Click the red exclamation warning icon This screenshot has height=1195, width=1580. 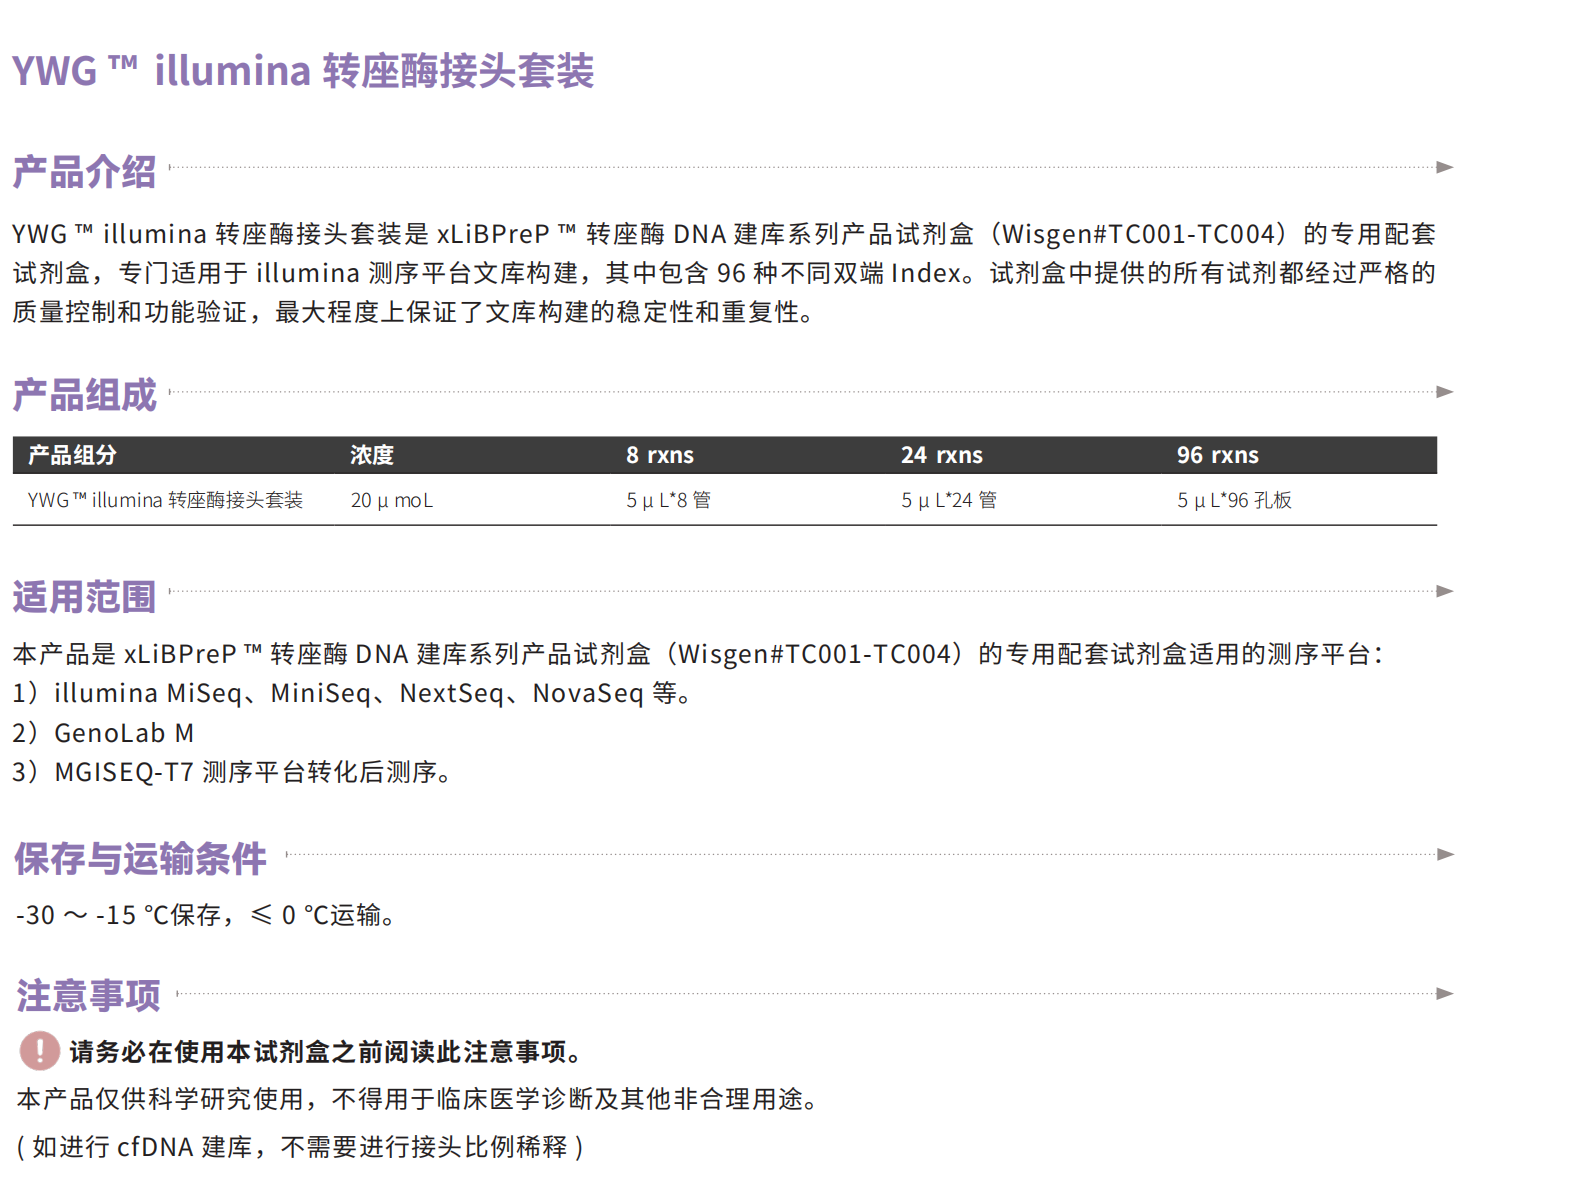[40, 1051]
